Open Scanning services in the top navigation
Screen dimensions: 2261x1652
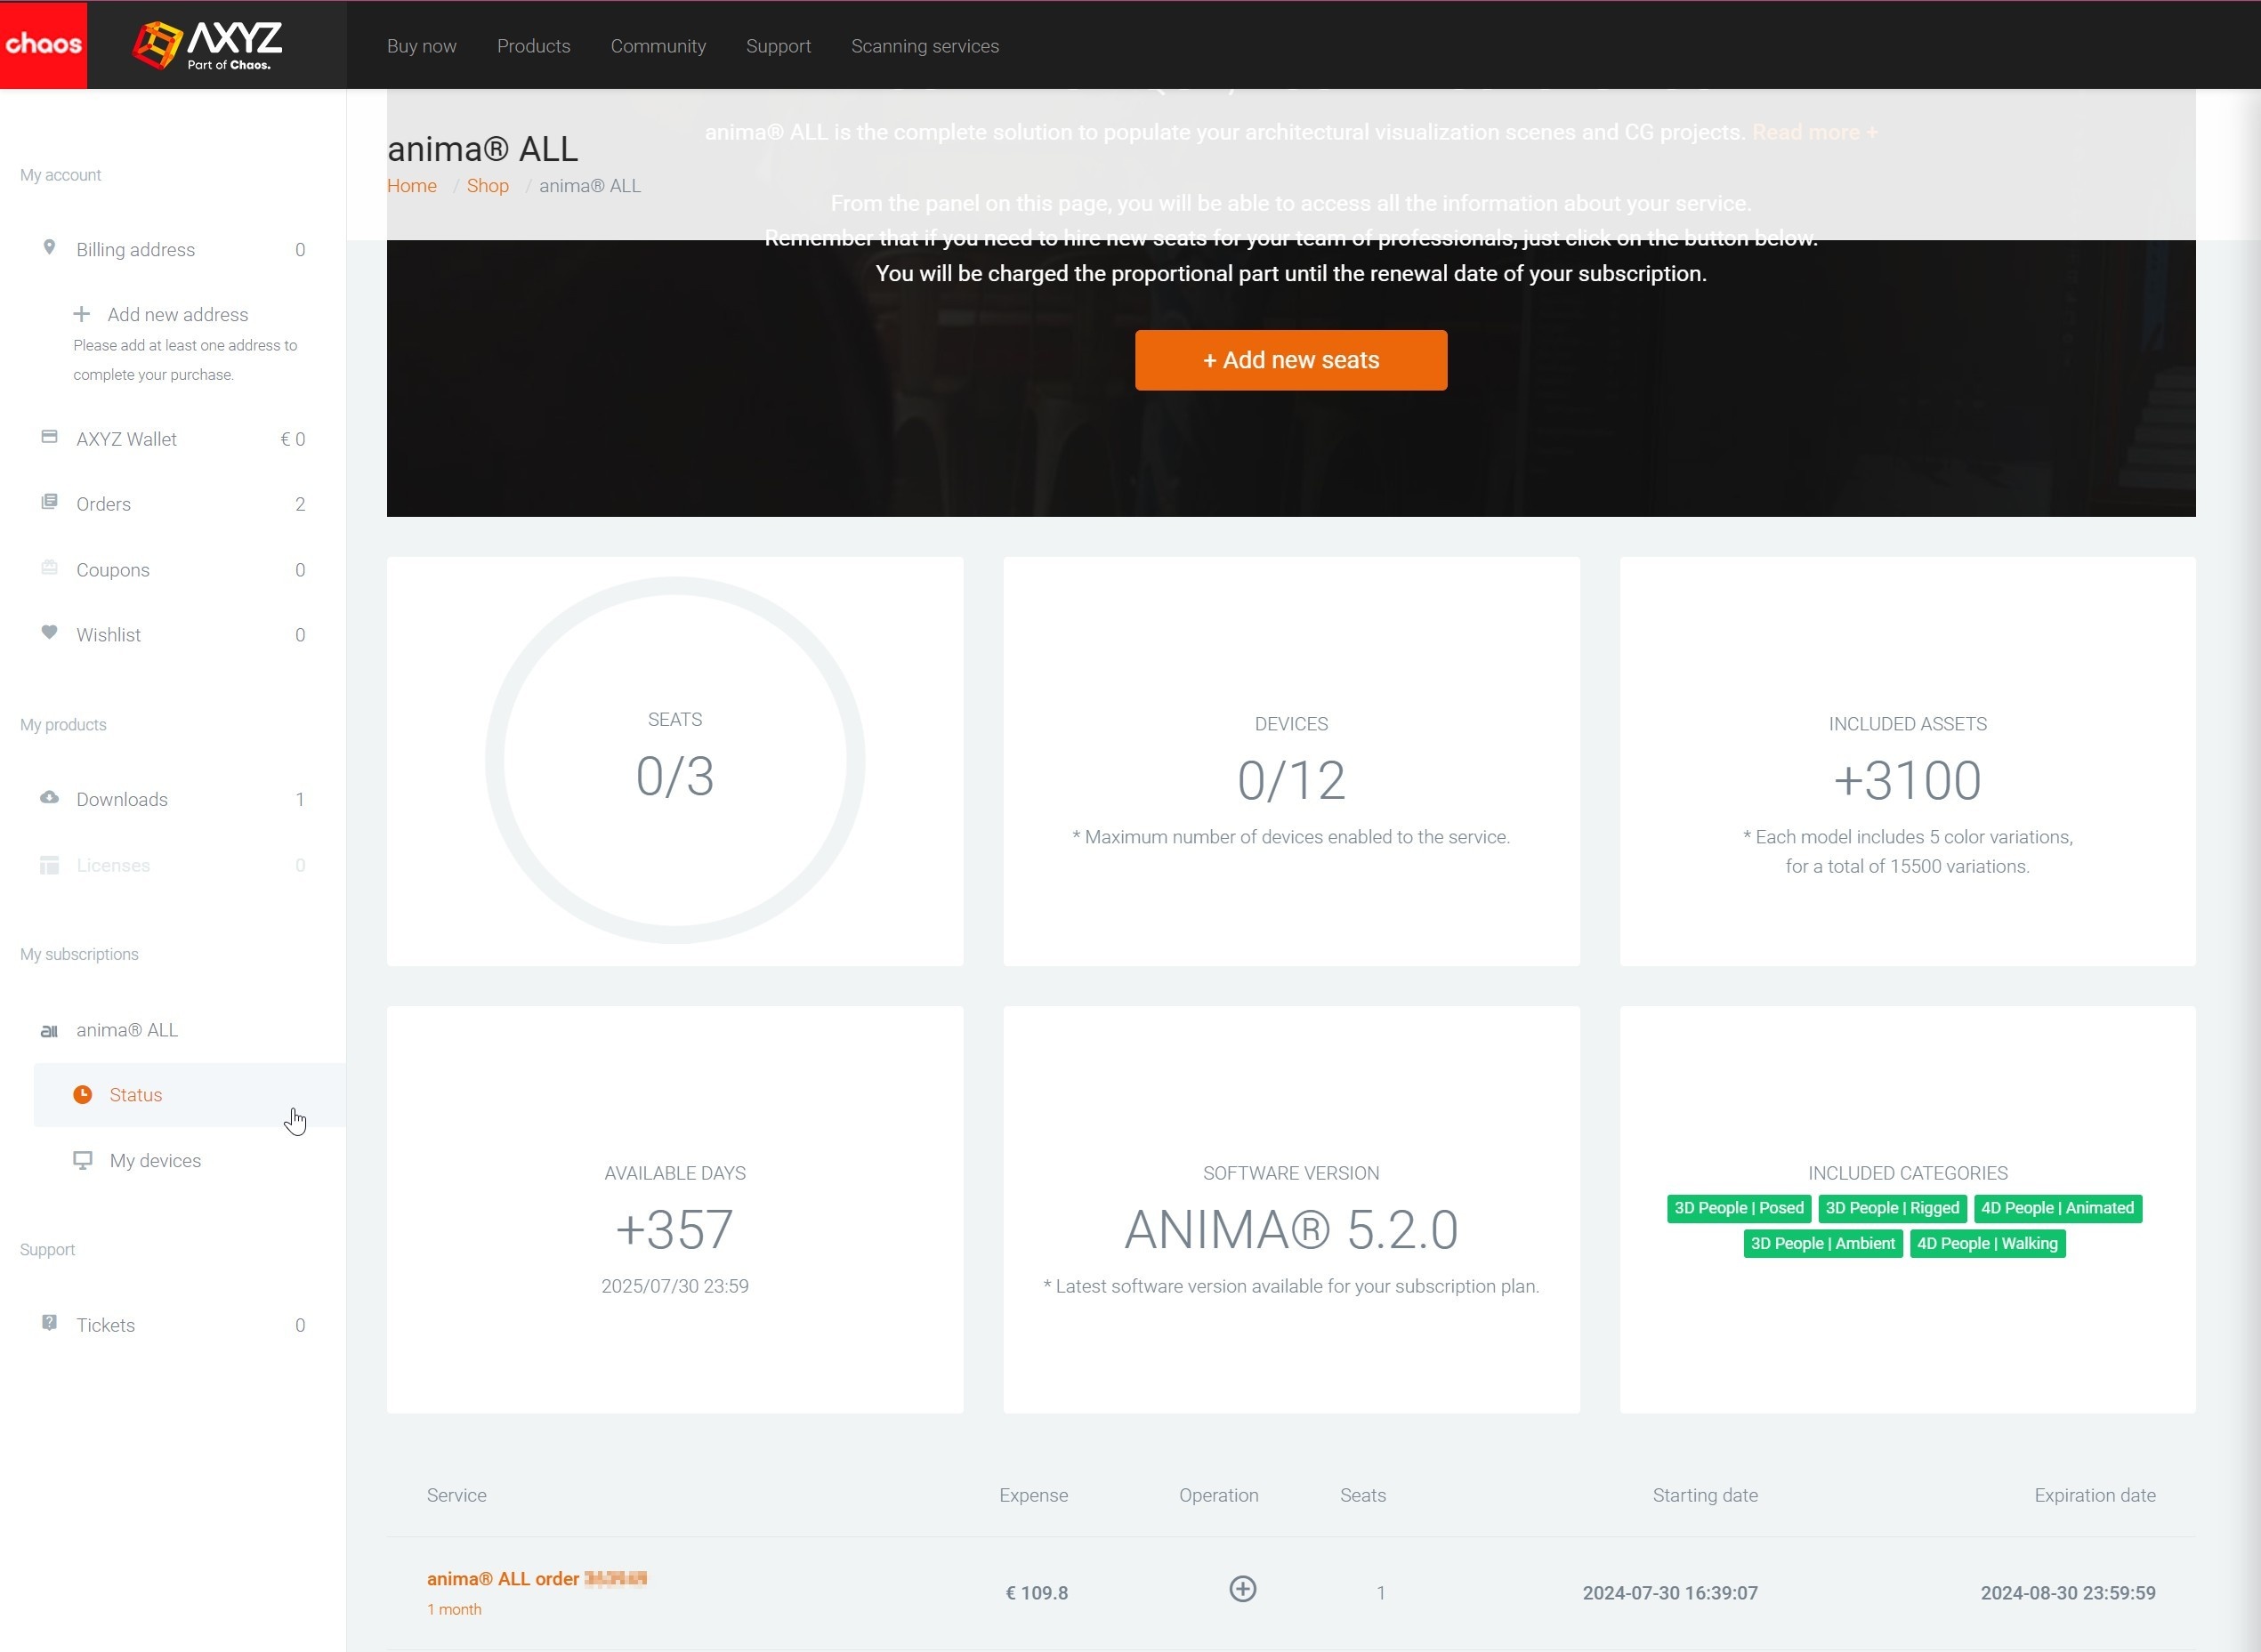(x=925, y=46)
